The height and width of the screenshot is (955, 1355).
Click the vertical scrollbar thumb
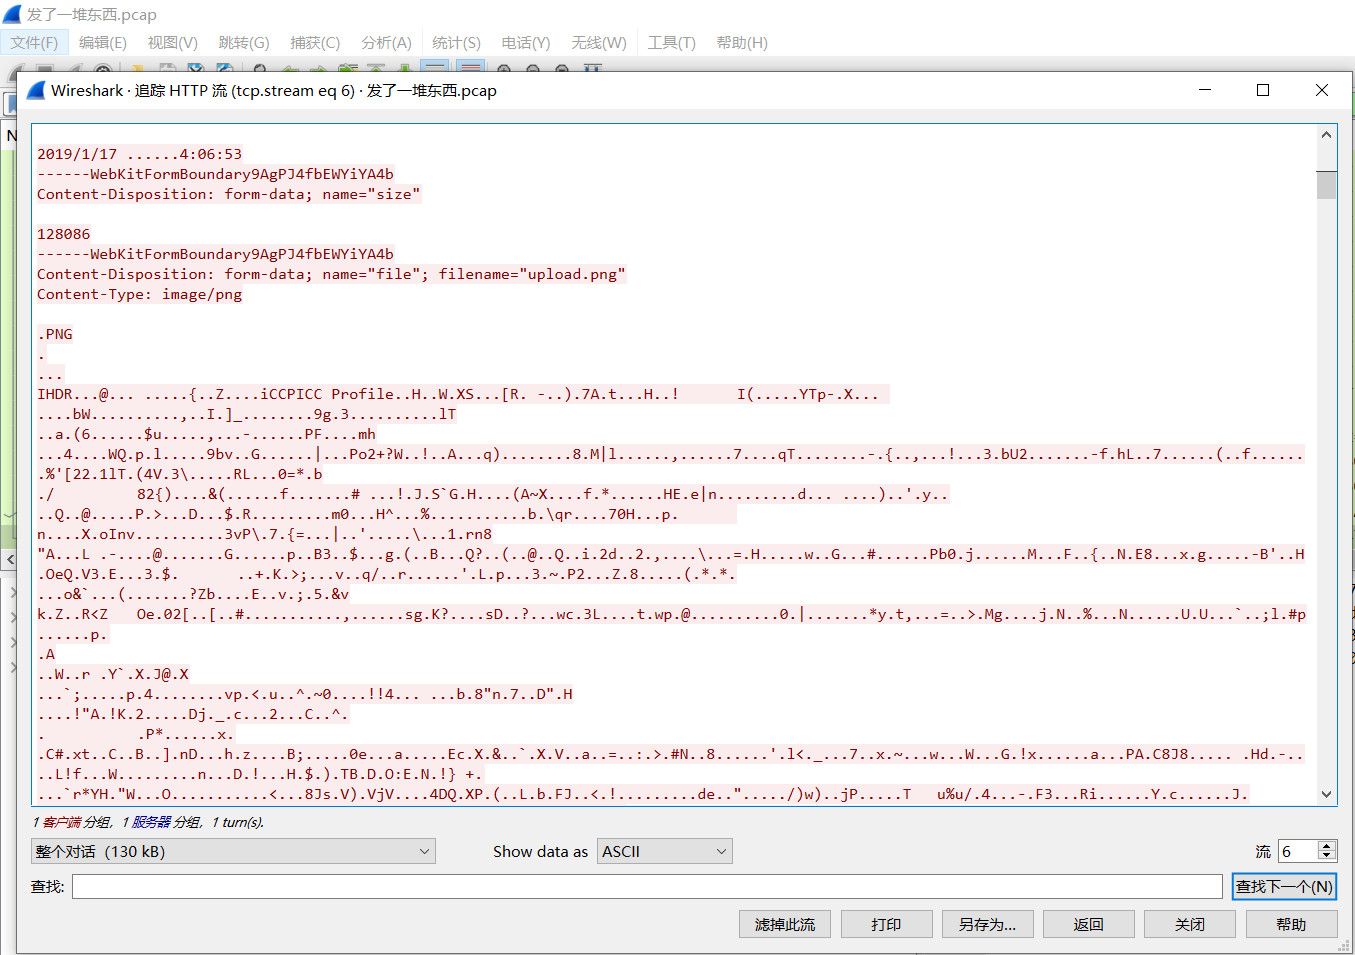point(1327,185)
